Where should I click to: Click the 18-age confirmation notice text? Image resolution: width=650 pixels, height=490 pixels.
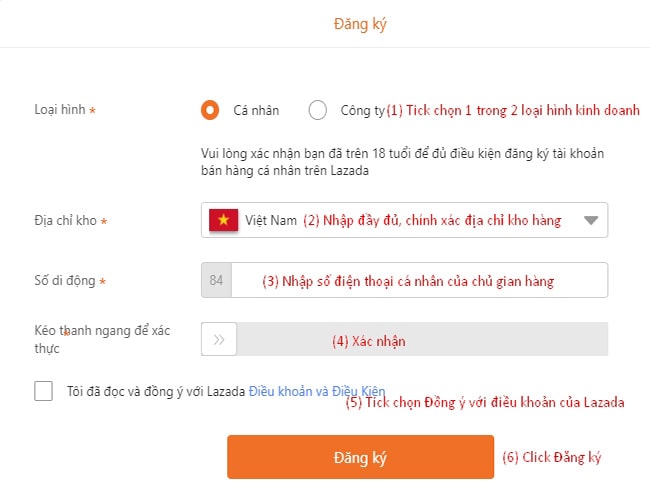point(402,162)
